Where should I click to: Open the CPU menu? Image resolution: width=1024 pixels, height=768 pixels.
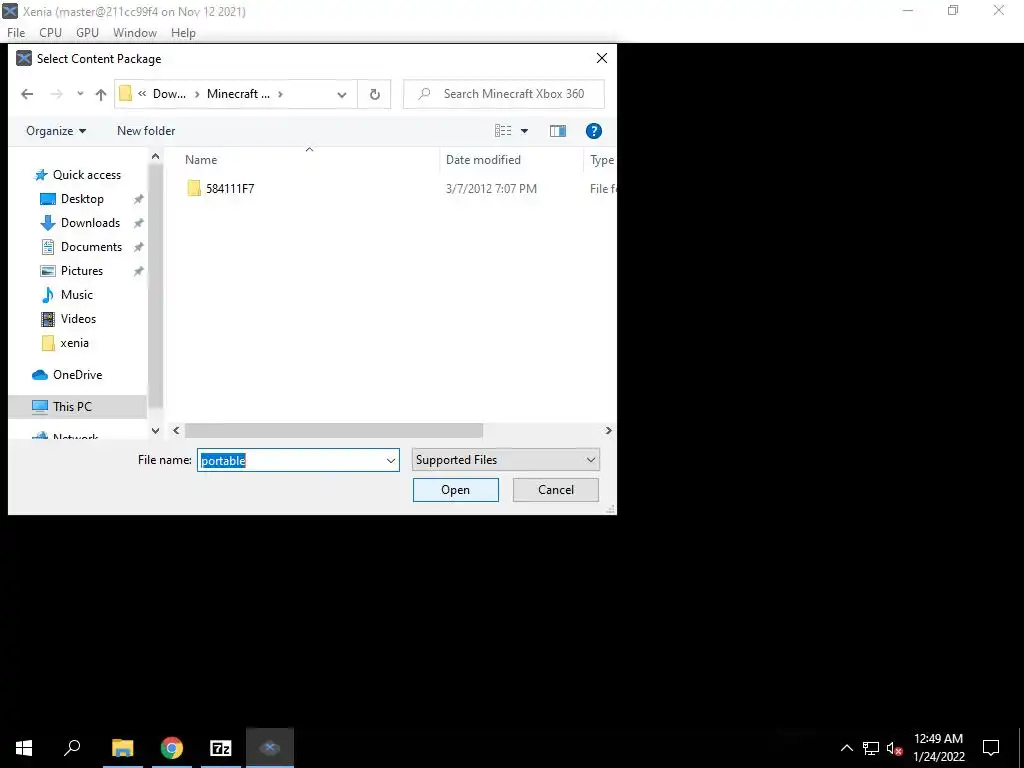50,33
